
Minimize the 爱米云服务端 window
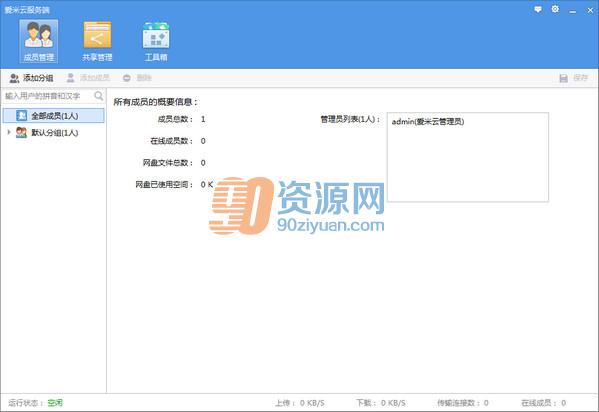click(x=572, y=11)
